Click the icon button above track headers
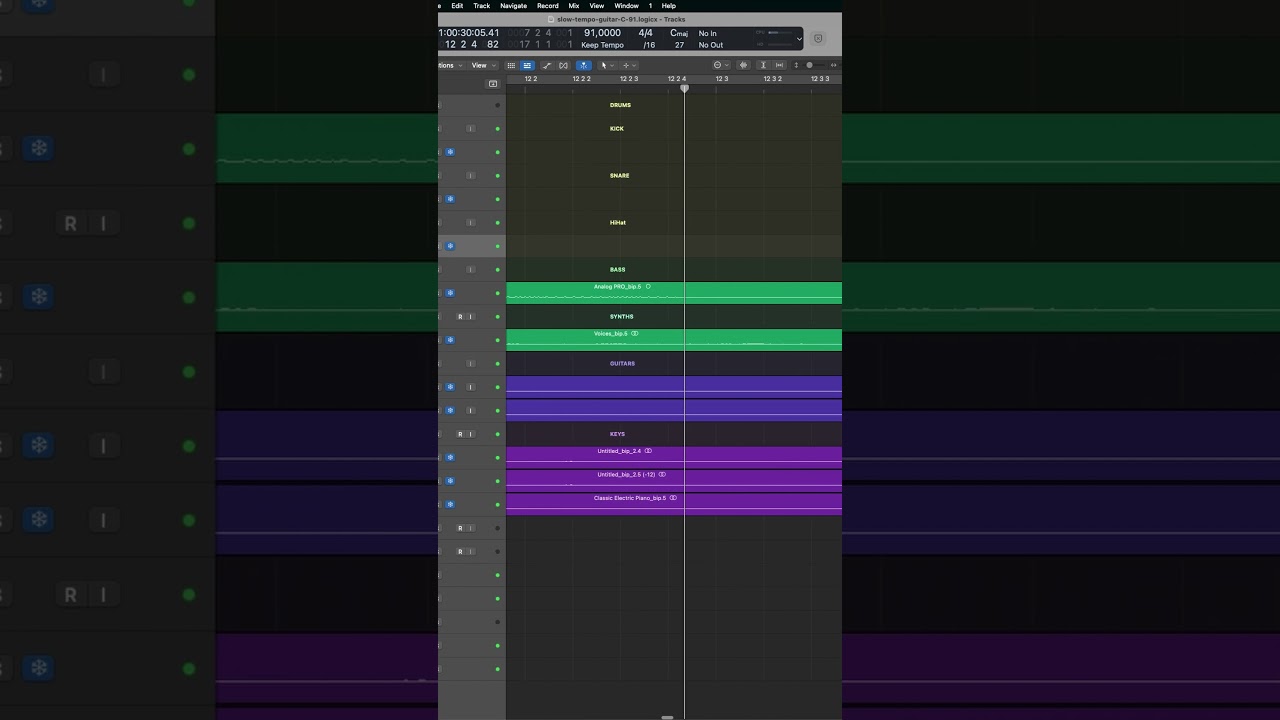This screenshot has width=1280, height=720. 492,84
